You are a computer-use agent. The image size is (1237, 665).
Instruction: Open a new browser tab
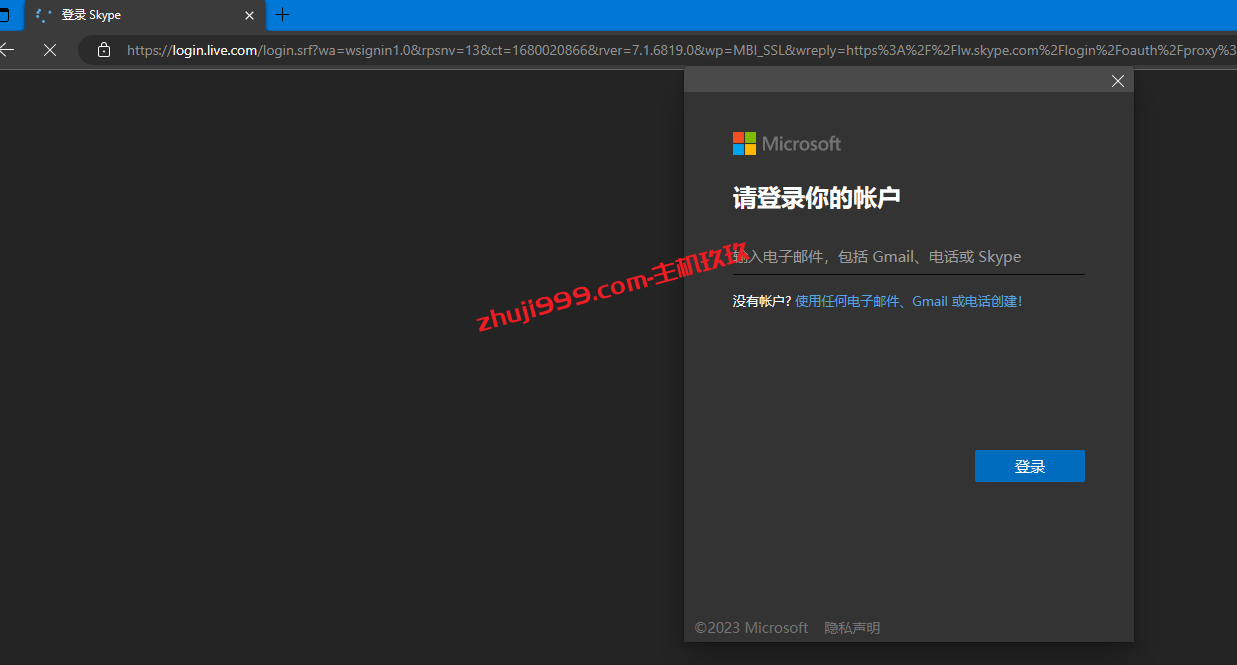283,15
